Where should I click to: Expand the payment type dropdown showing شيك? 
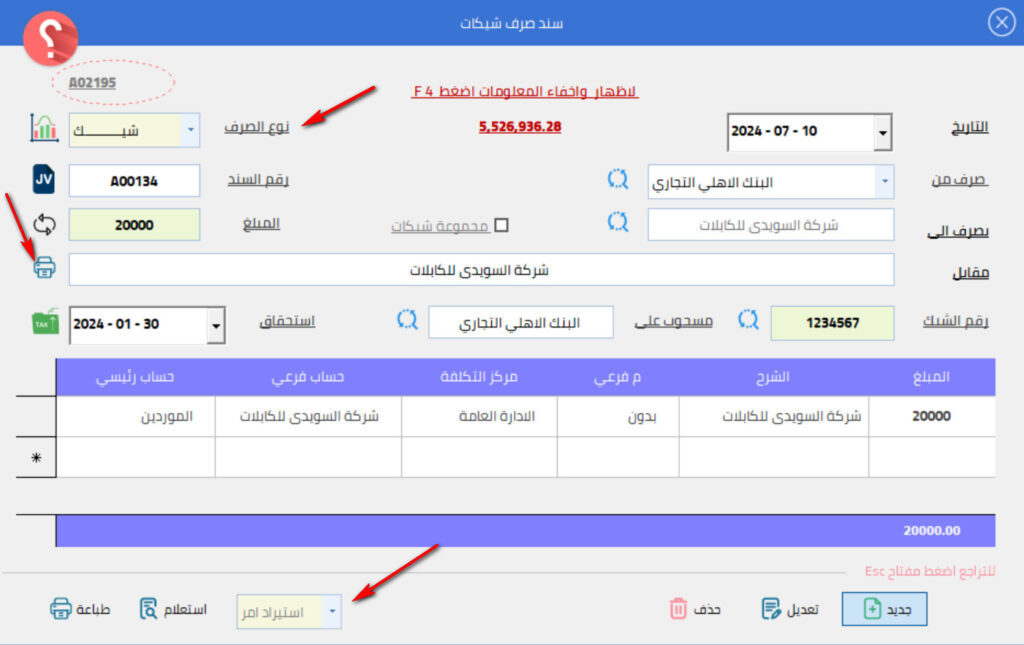coord(190,129)
